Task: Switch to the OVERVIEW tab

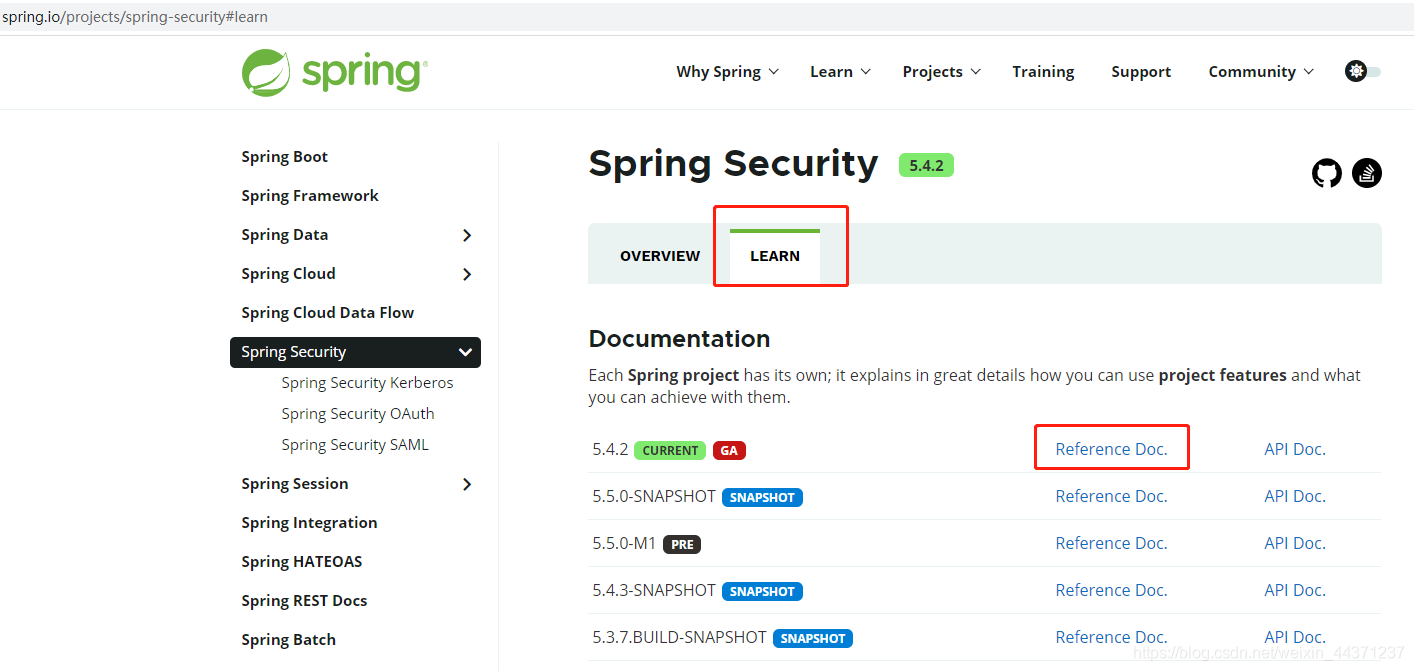Action: coord(659,255)
